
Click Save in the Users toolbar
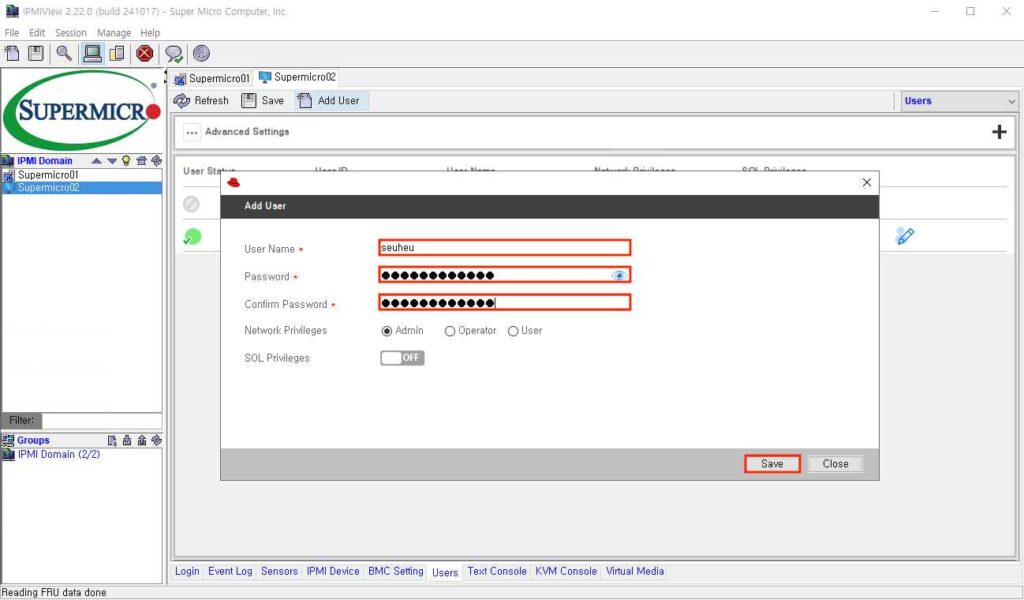click(x=263, y=101)
